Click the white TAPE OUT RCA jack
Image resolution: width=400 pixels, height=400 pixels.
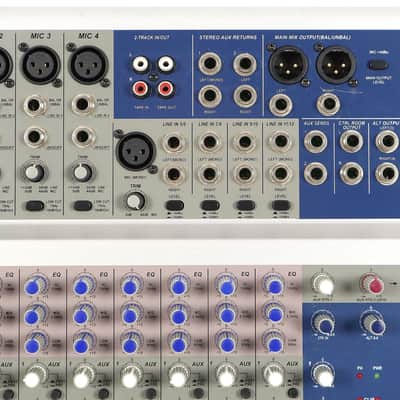166,63
